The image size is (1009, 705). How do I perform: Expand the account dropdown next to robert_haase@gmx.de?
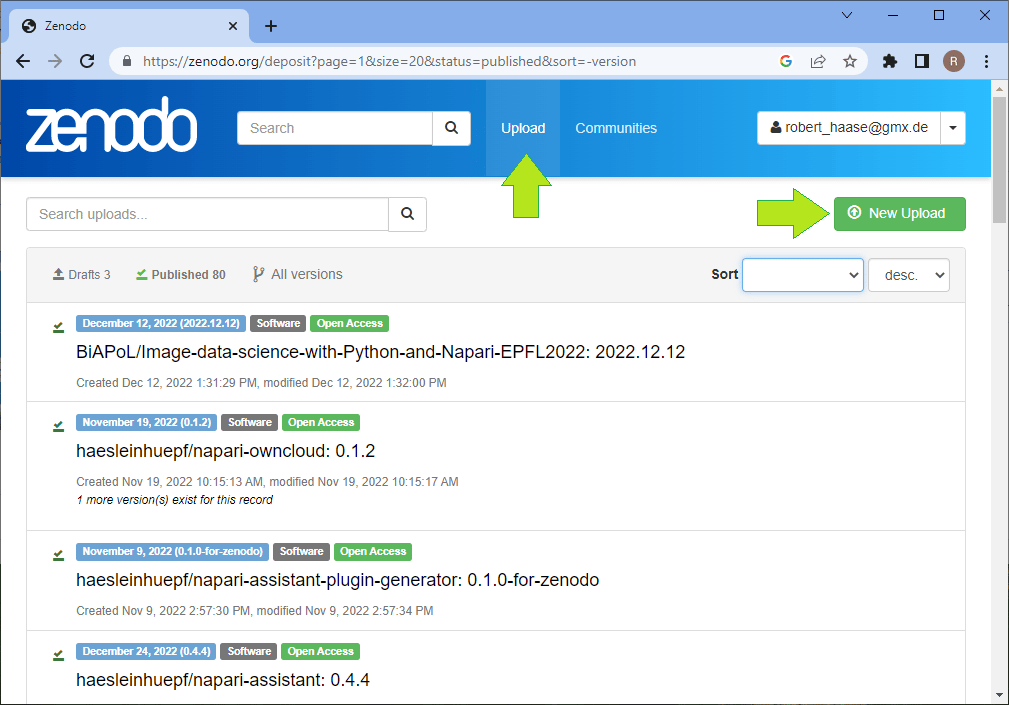[952, 128]
